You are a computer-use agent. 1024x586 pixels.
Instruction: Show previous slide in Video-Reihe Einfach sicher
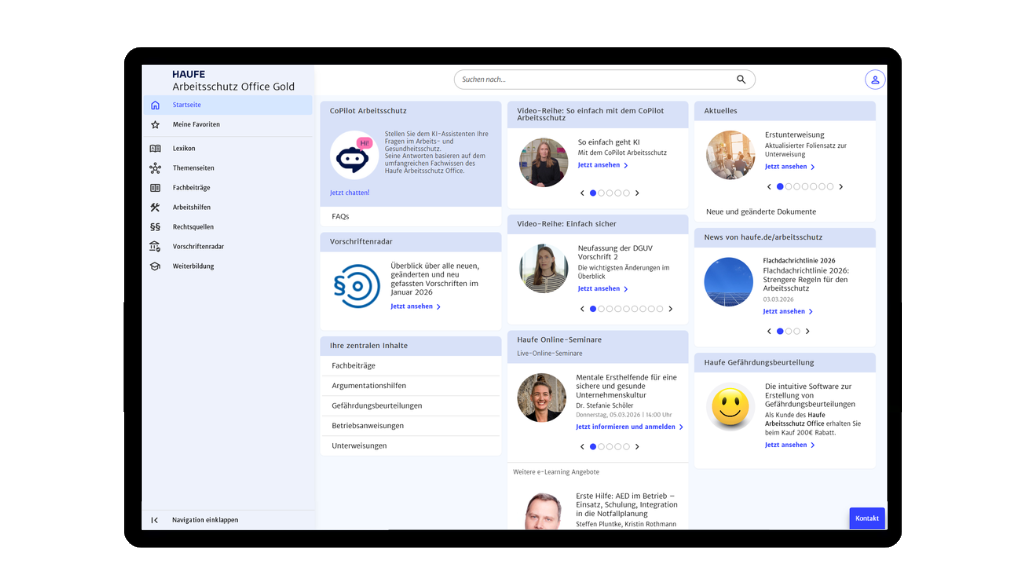[x=582, y=309]
